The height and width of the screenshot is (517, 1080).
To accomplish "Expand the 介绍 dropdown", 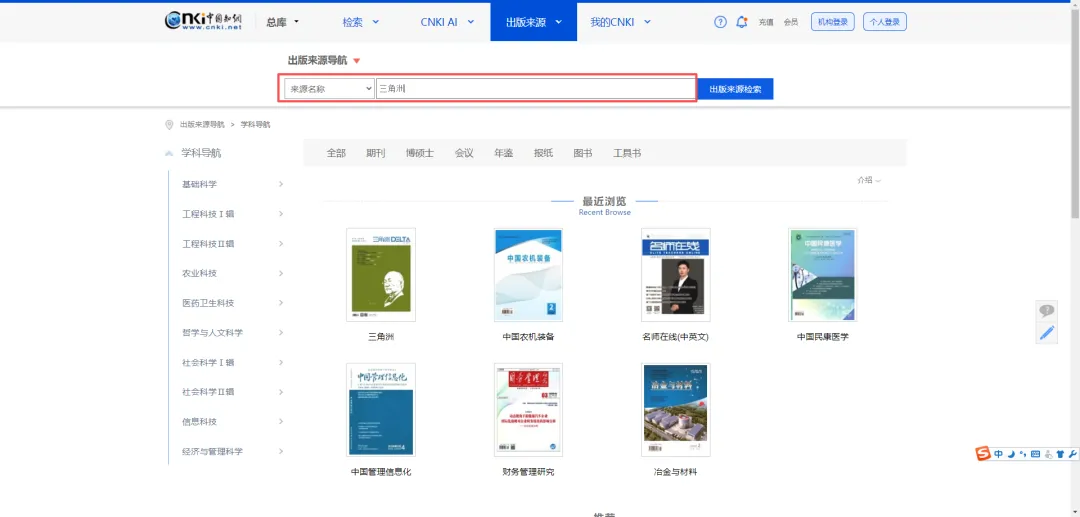I will pyautogui.click(x=869, y=180).
